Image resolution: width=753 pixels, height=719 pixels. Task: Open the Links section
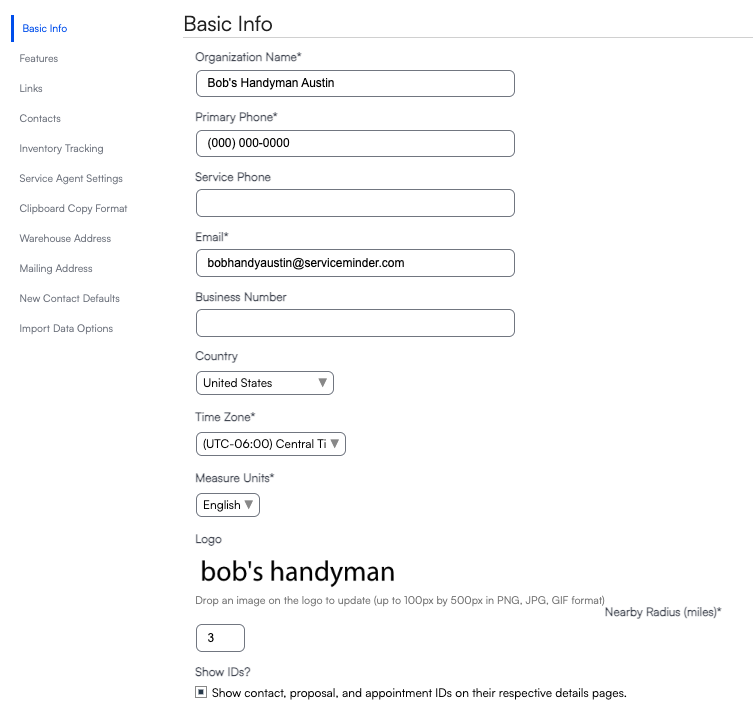(31, 88)
